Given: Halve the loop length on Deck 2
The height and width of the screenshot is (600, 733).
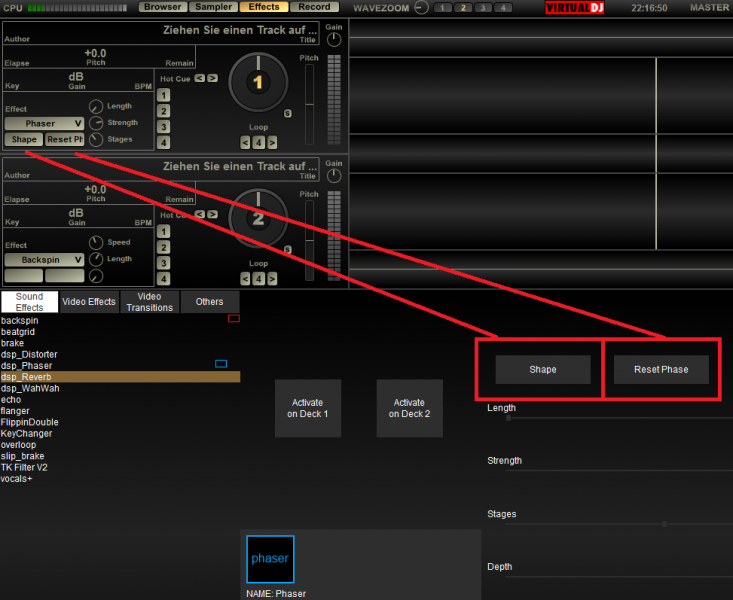Looking at the screenshot, I should [245, 279].
